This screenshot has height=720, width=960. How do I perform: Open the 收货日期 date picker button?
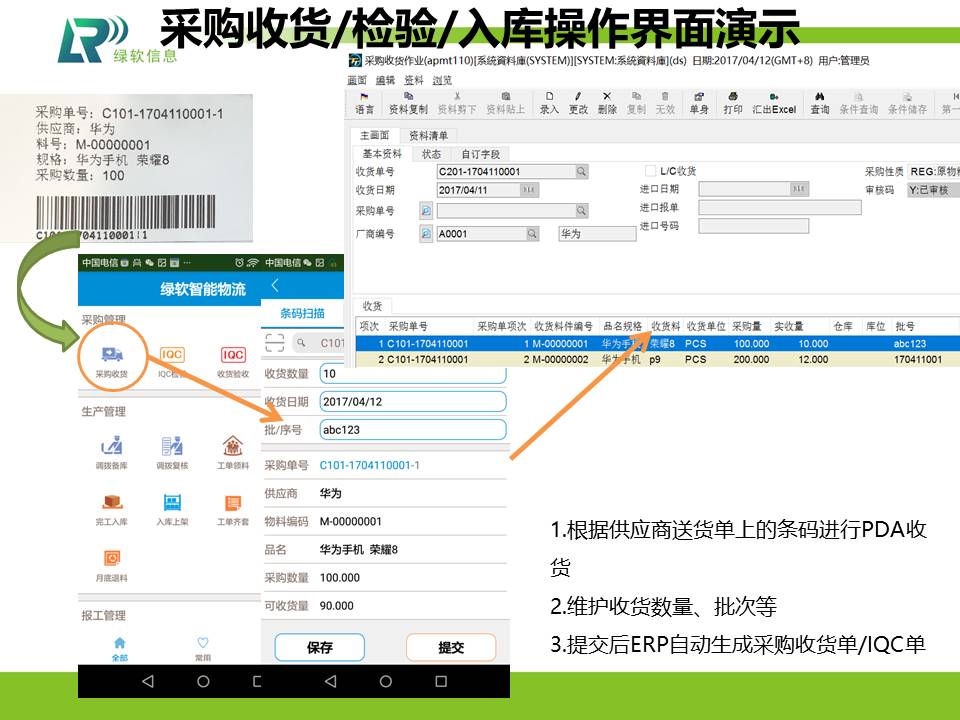tap(530, 190)
